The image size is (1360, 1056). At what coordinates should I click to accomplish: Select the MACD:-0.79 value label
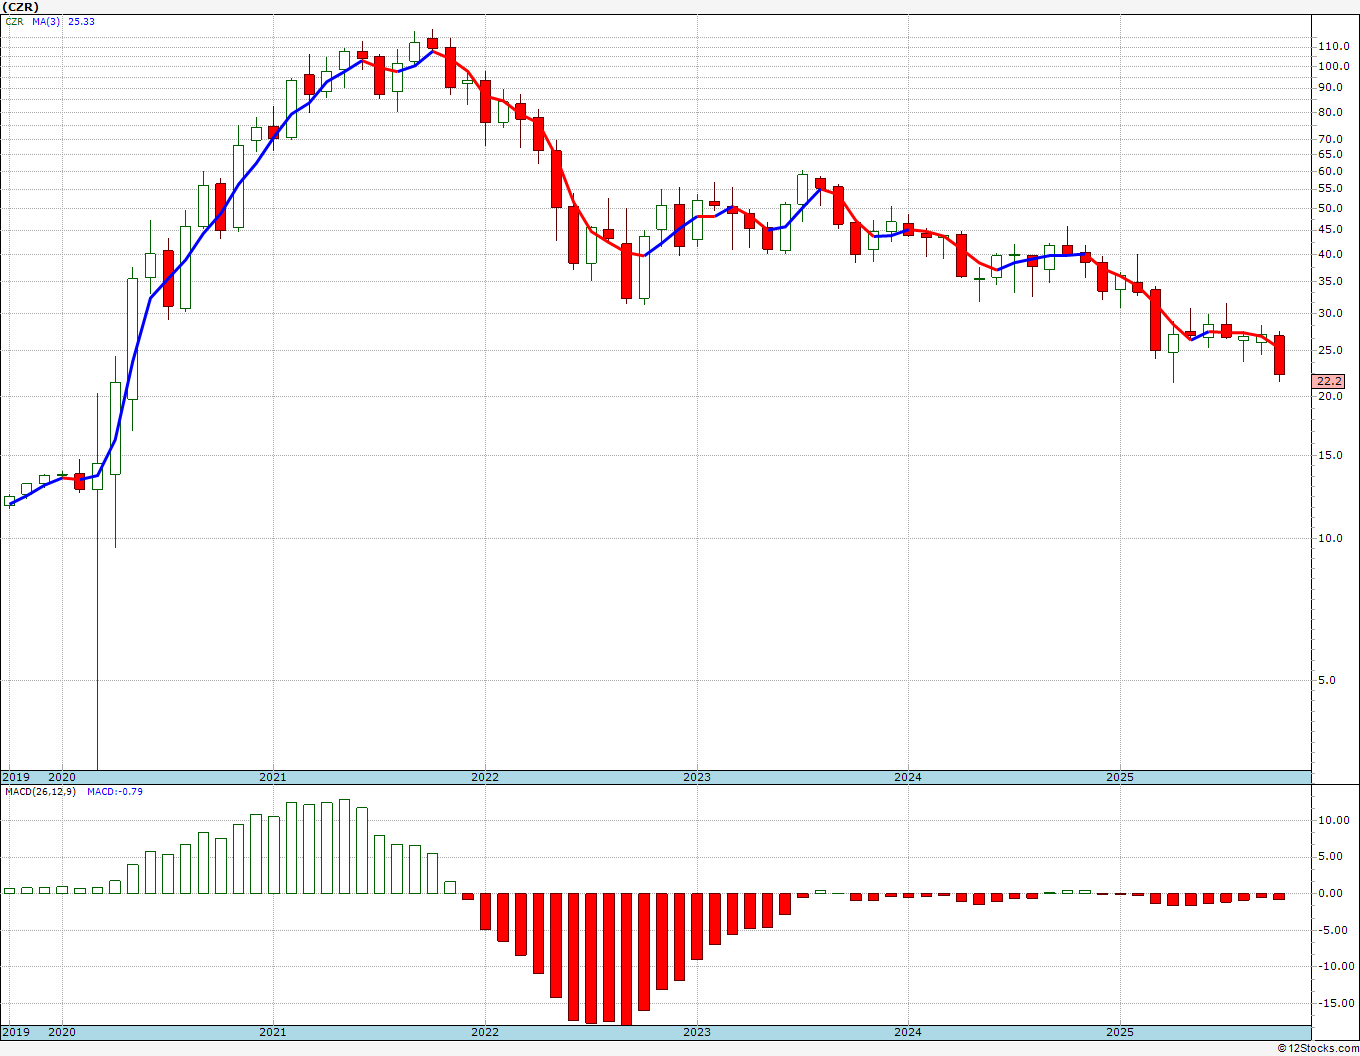[x=115, y=792]
